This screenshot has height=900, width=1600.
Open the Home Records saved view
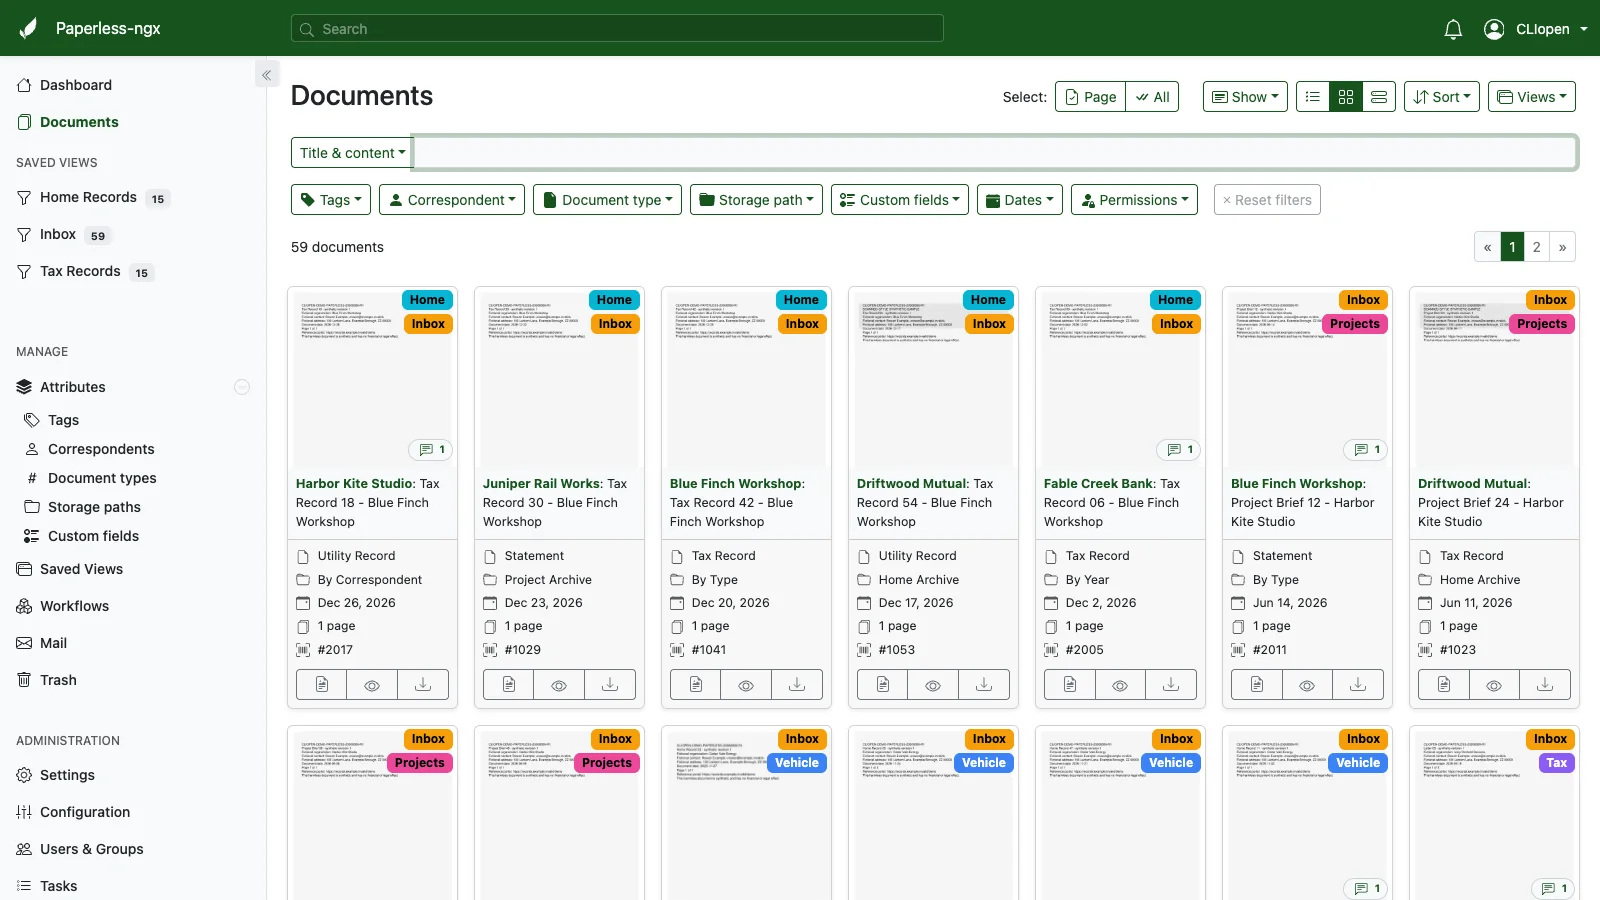pos(88,197)
